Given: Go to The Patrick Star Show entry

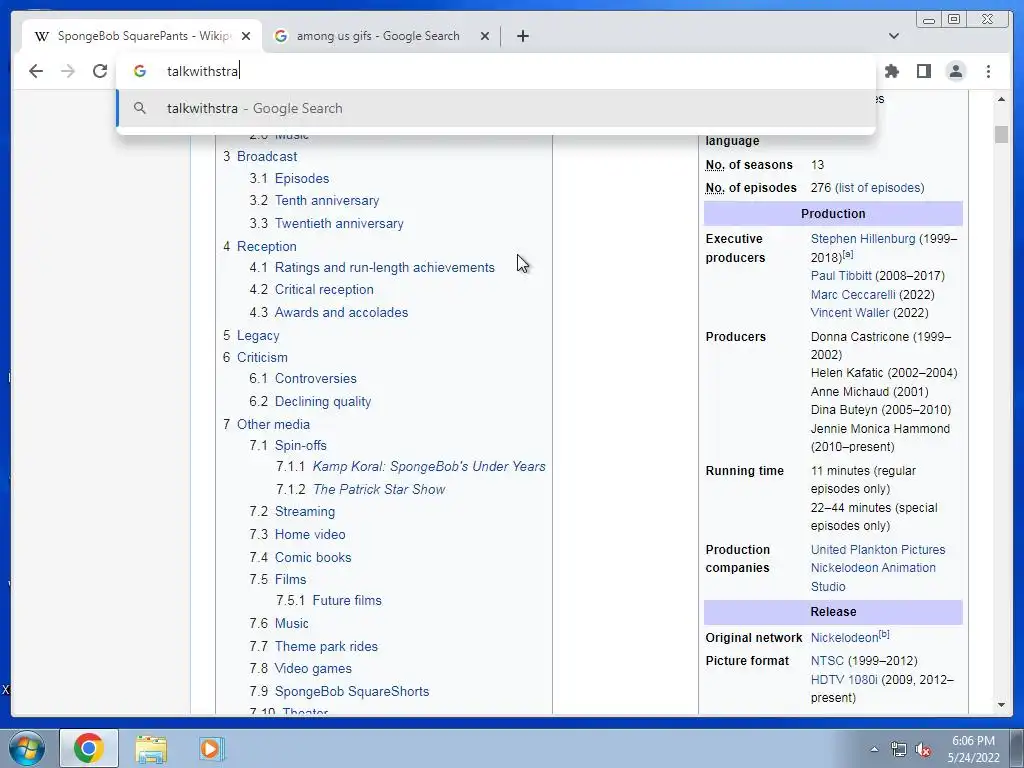Looking at the screenshot, I should (379, 489).
